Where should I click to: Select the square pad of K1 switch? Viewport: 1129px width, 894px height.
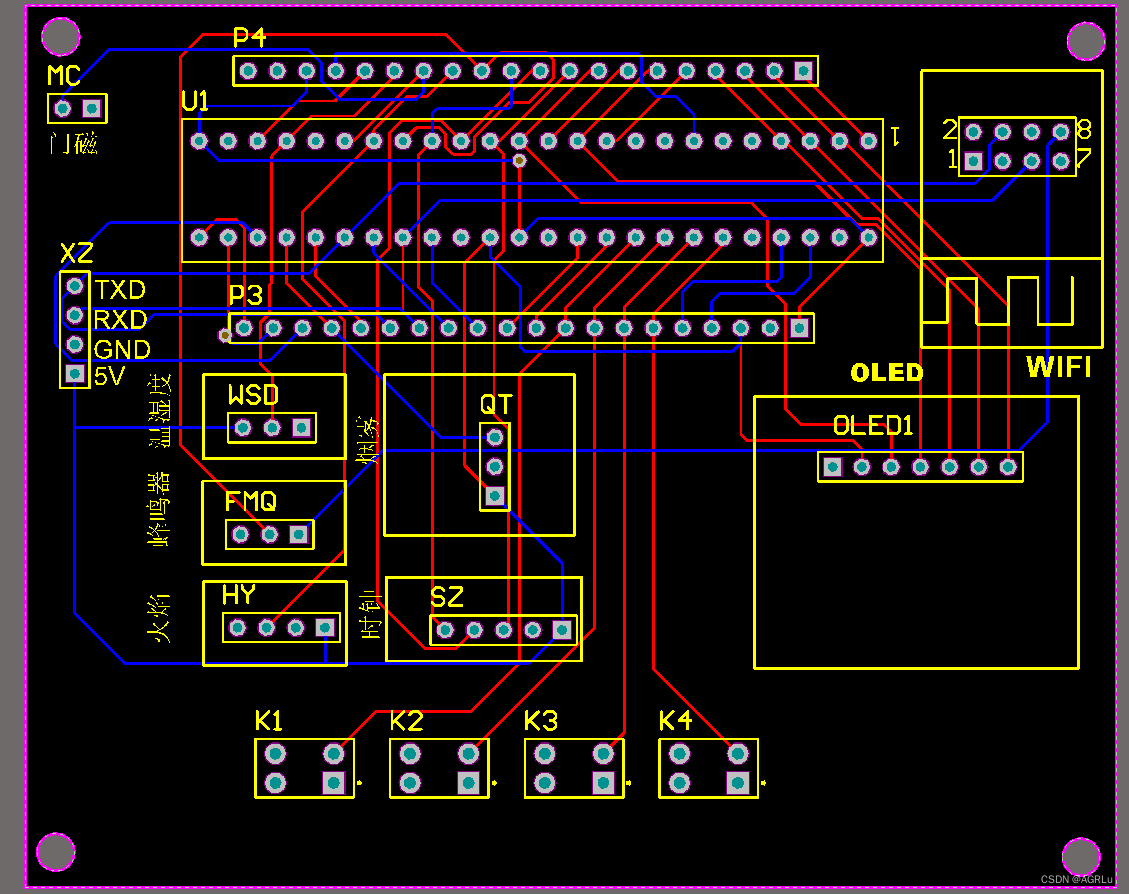(x=333, y=783)
